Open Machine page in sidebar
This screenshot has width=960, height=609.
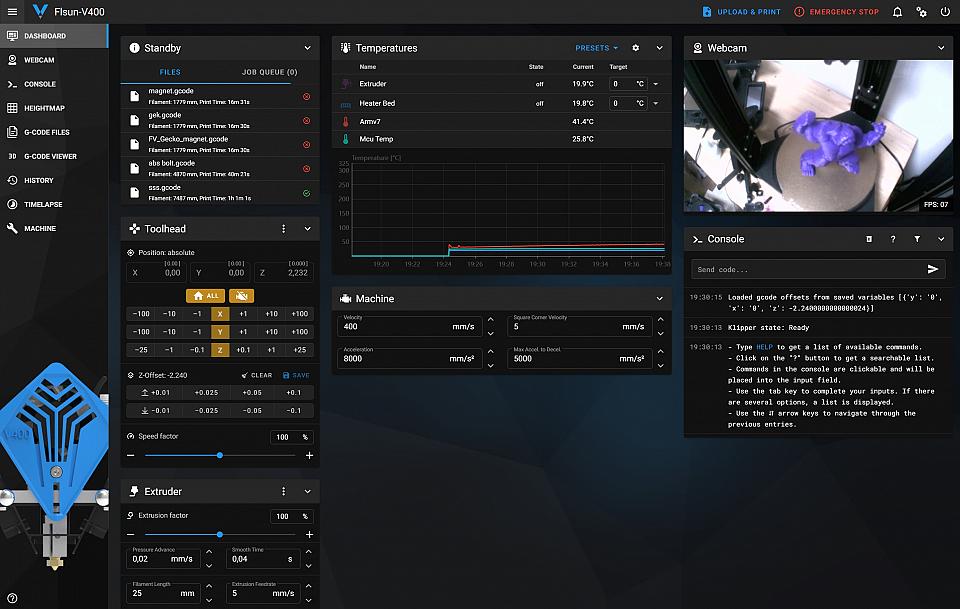pyautogui.click(x=54, y=229)
